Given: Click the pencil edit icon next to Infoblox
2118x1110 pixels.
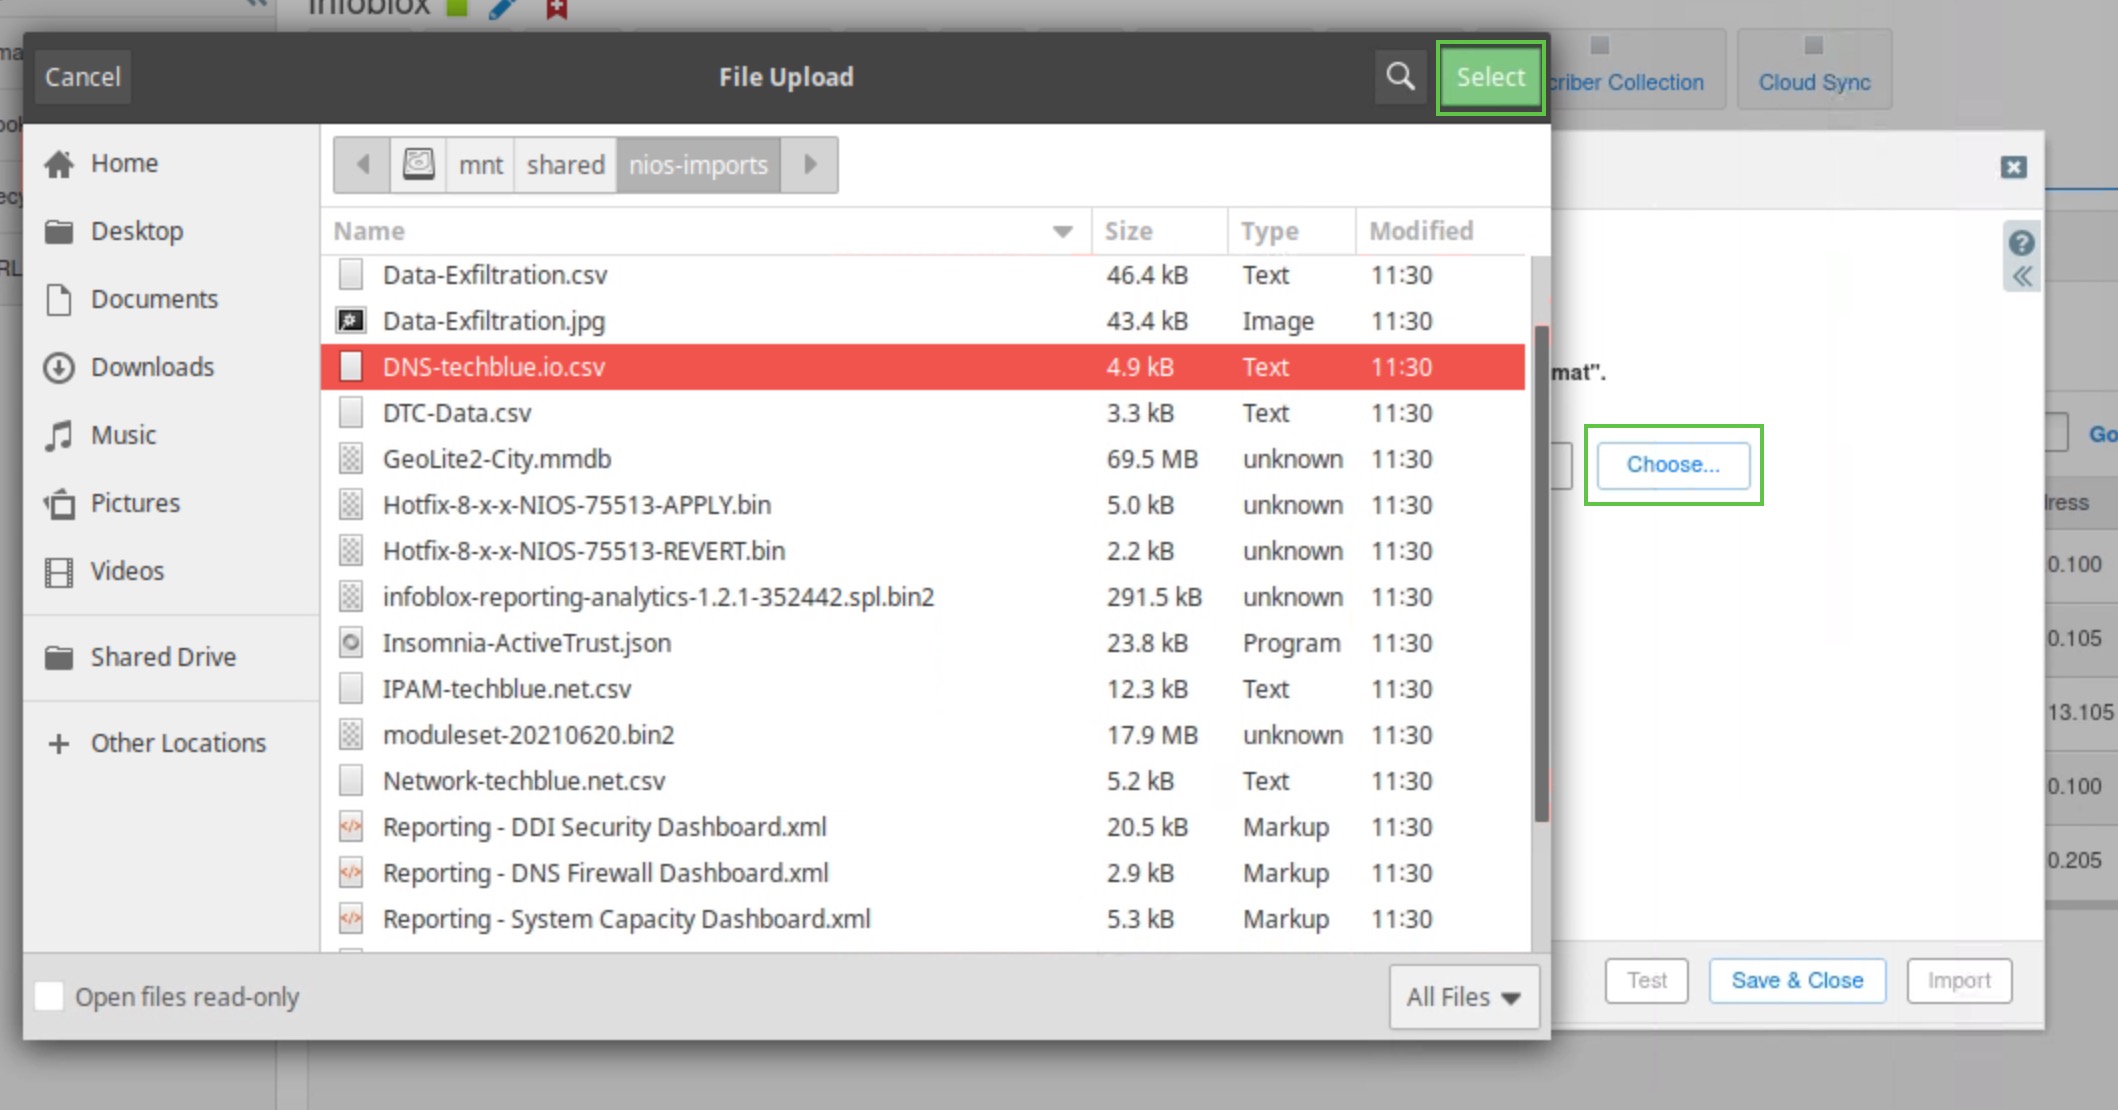Looking at the screenshot, I should click(x=501, y=8).
